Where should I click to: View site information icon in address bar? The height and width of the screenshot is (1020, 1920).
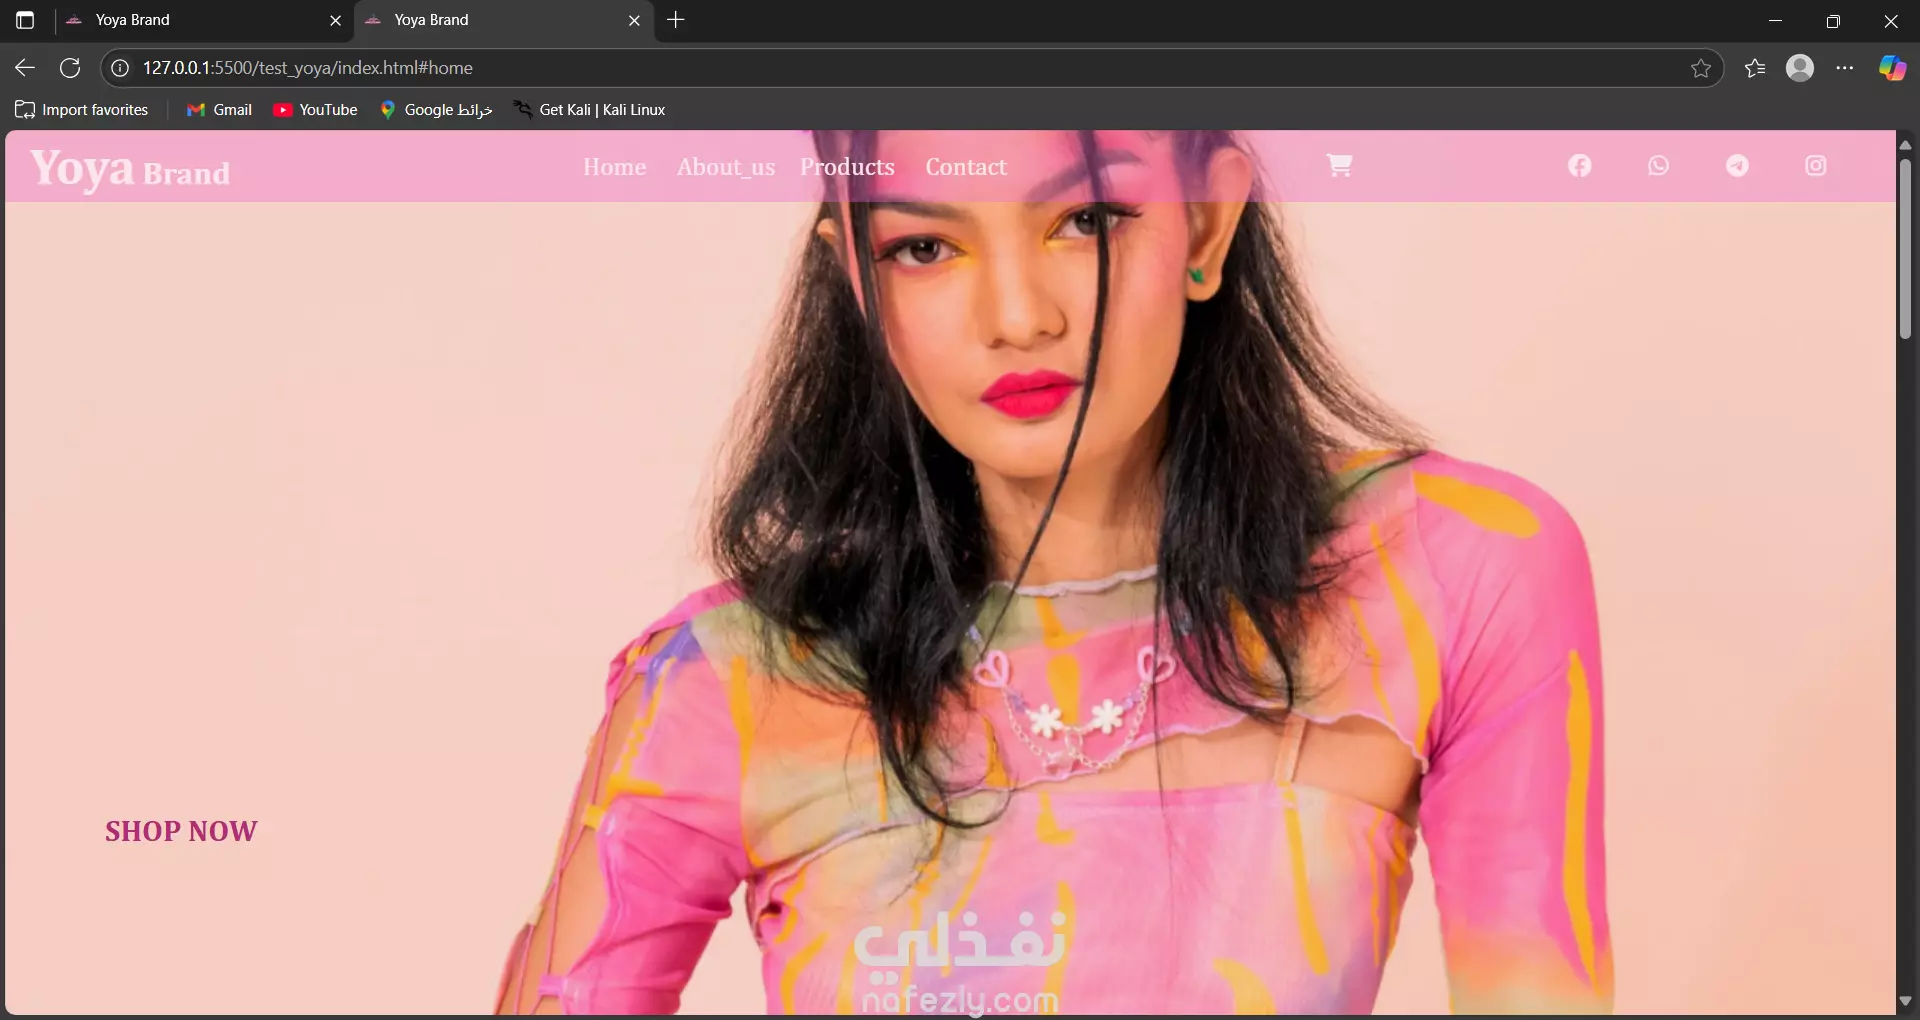pos(120,68)
